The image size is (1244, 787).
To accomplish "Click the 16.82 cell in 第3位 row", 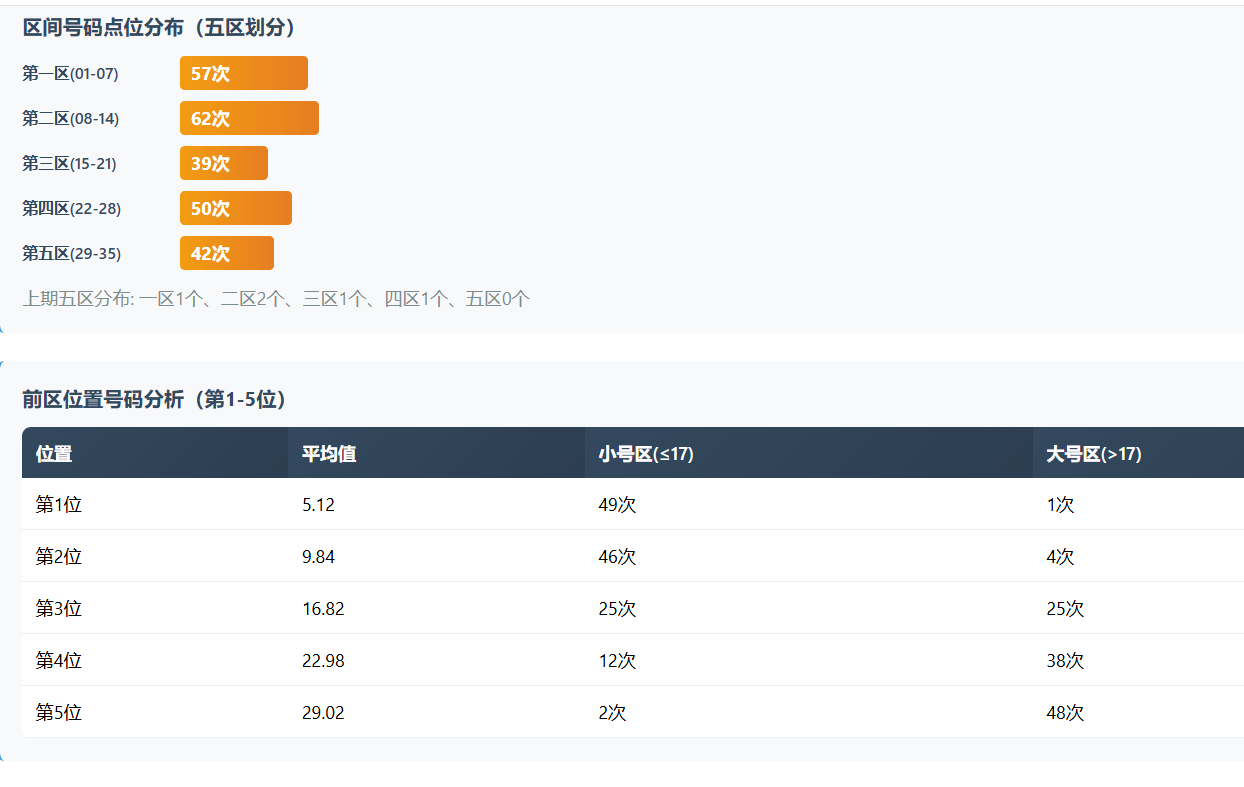I will click(323, 609).
